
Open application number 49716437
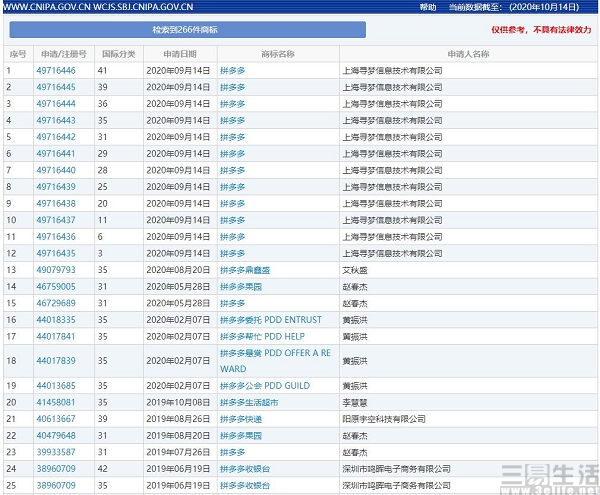pos(56,220)
